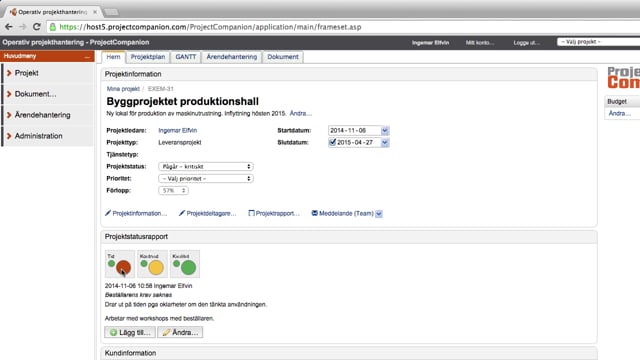The height and width of the screenshot is (360, 640).
Task: Click Ändra link under Budget
Action: 620,113
